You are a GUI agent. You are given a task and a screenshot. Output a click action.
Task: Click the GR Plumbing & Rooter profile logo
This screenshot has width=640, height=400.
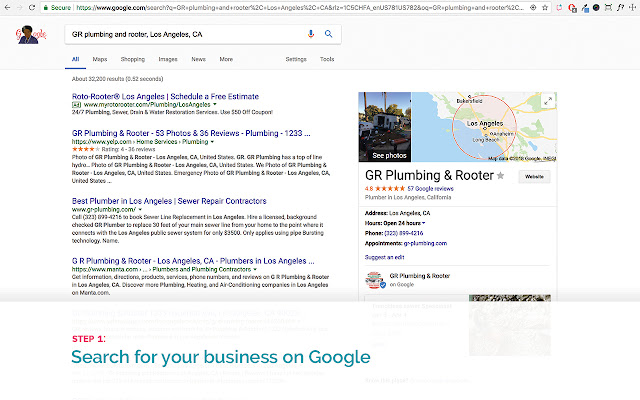[x=374, y=280]
